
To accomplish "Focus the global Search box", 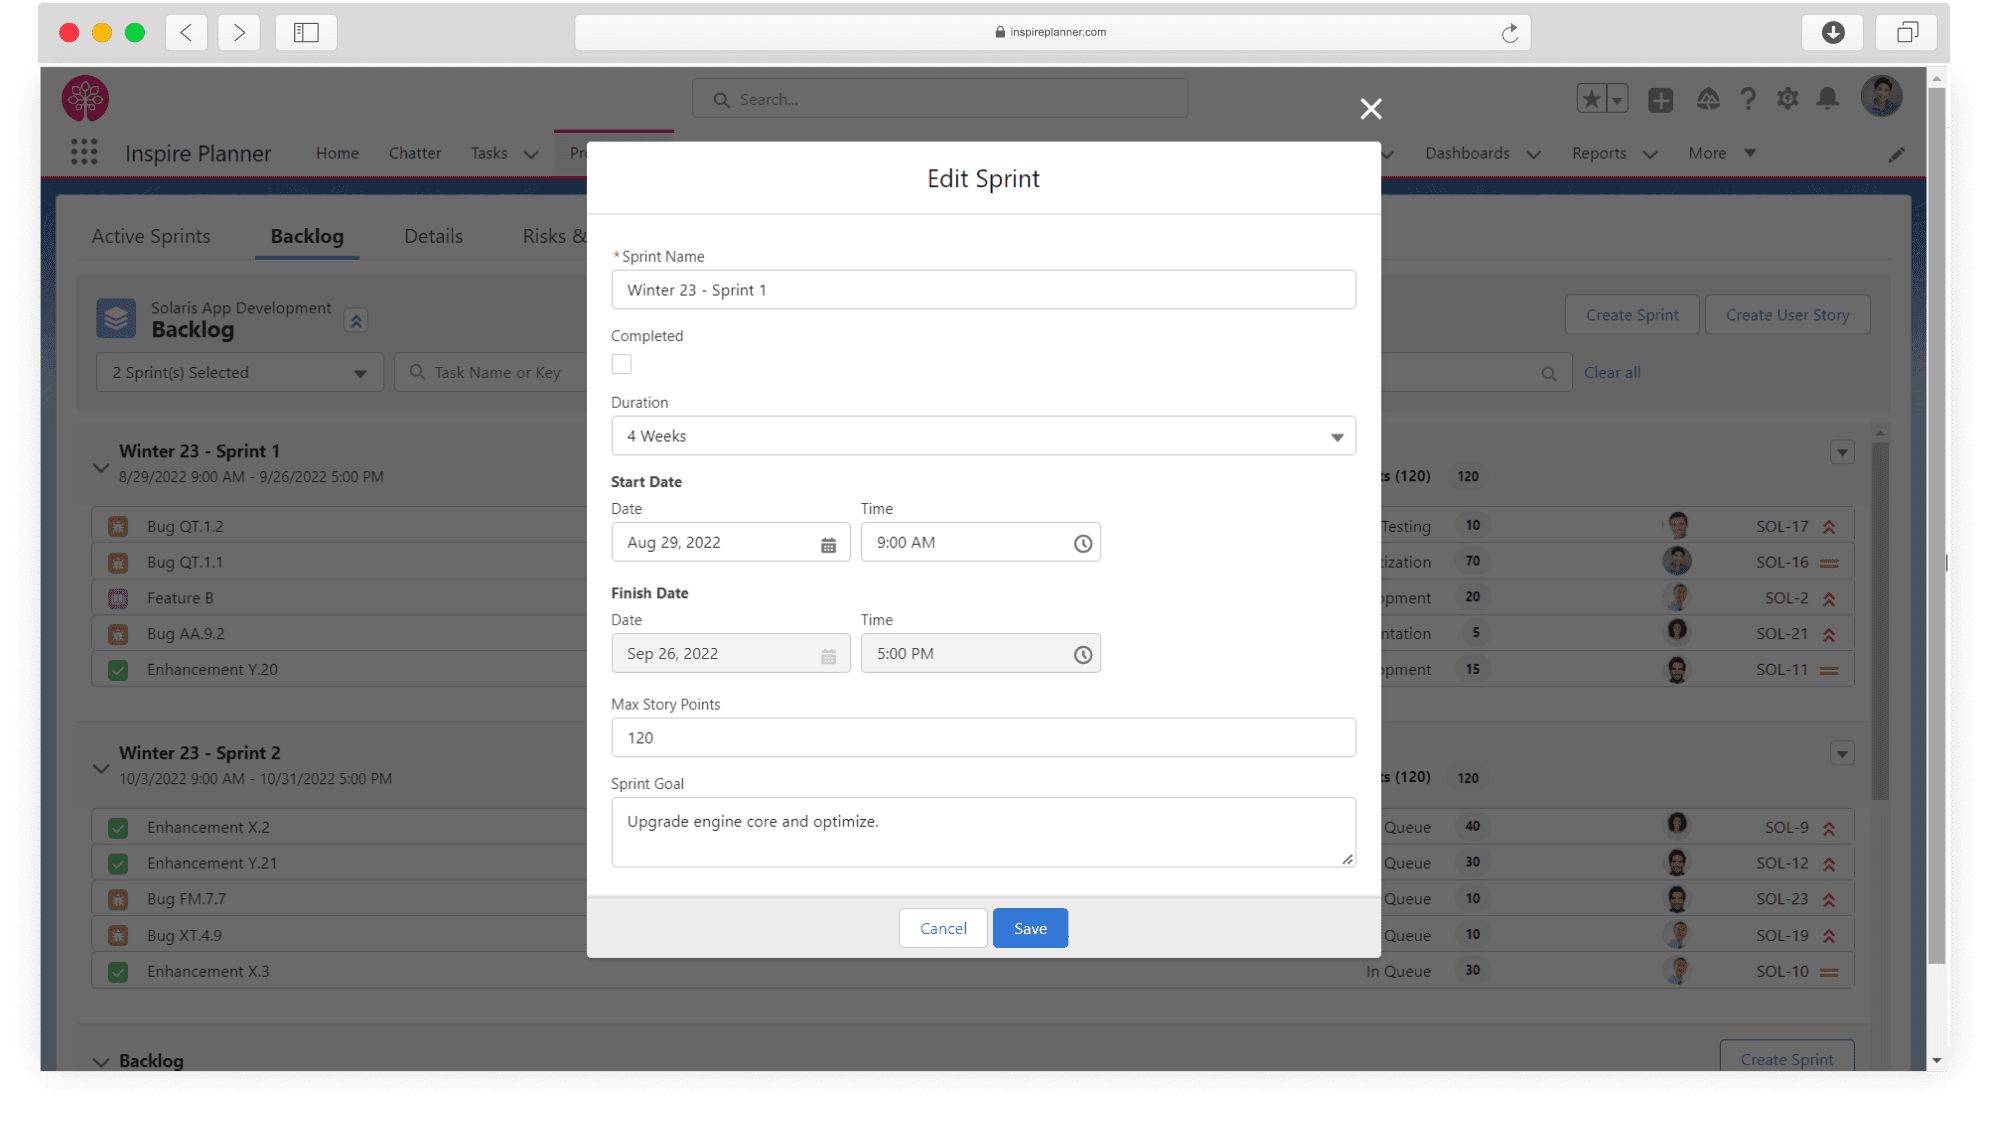I will (x=939, y=99).
